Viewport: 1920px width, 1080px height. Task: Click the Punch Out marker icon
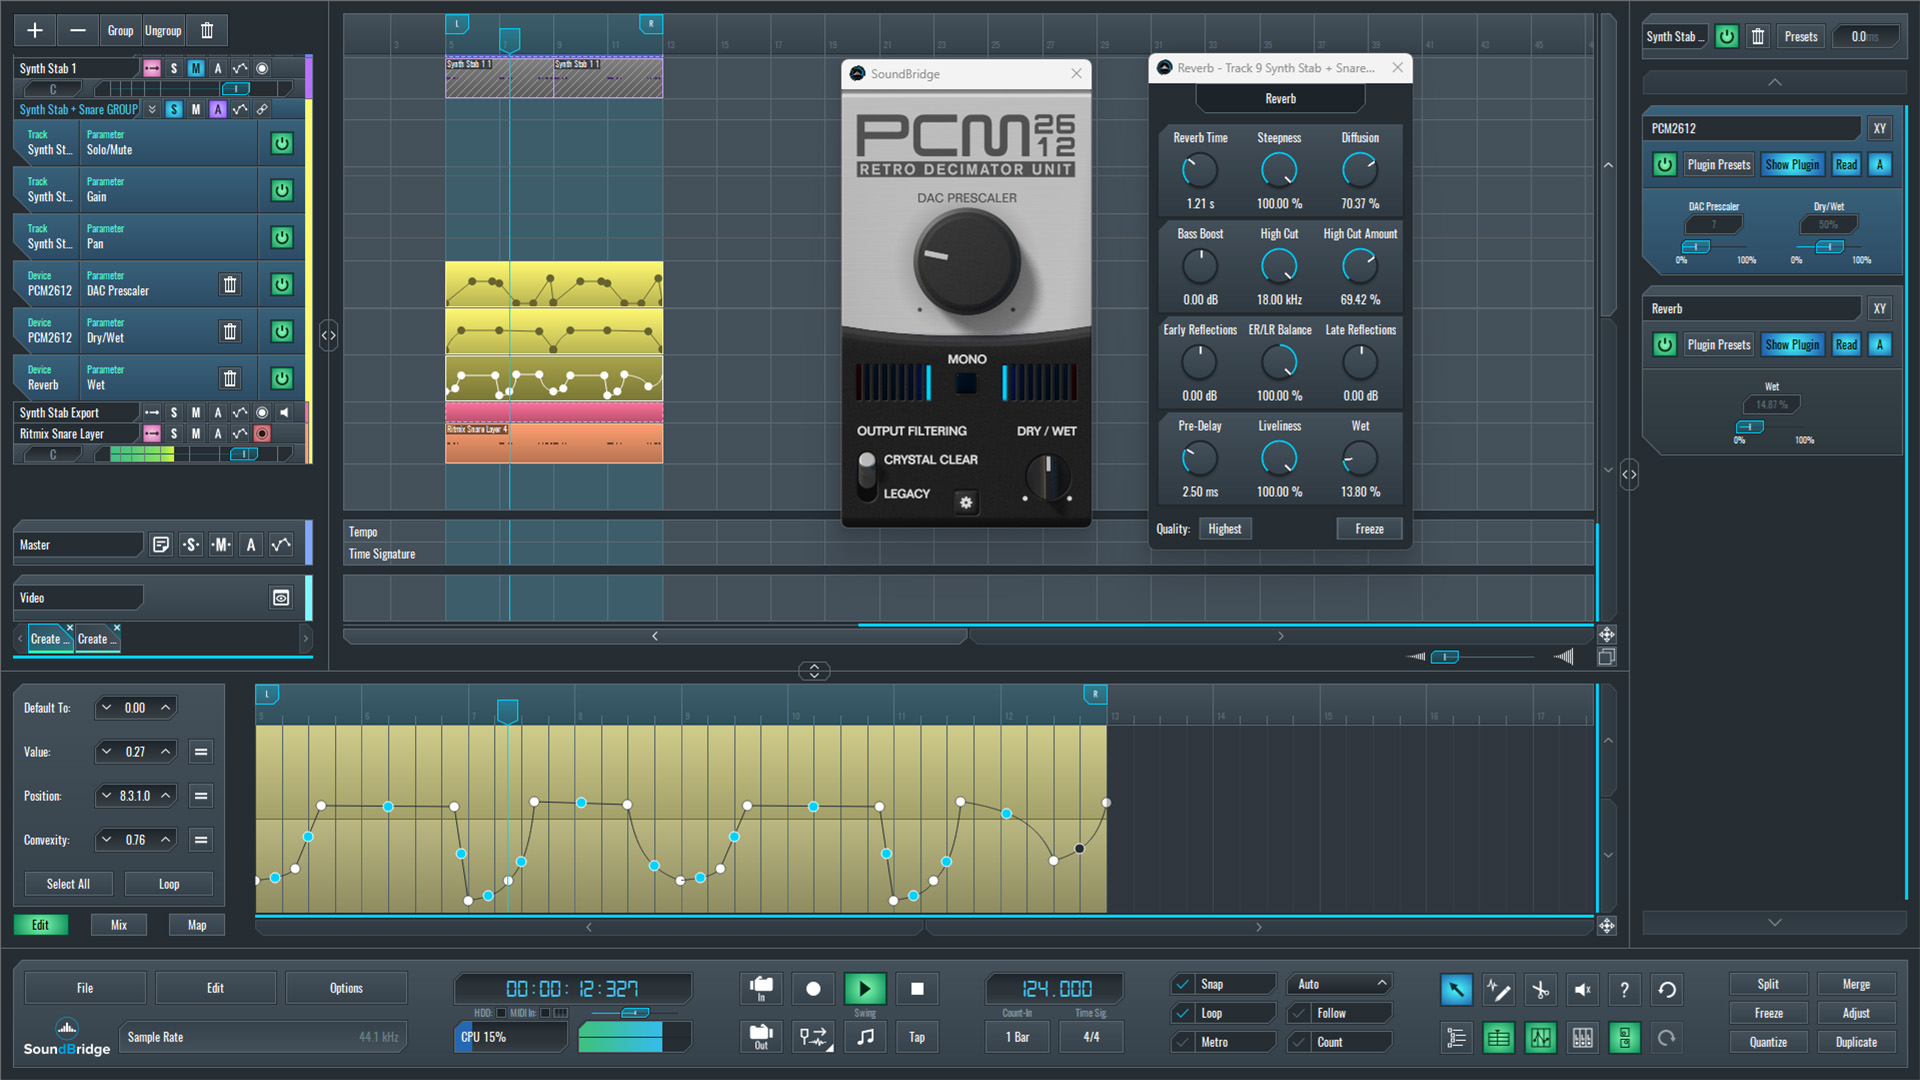pos(761,1037)
